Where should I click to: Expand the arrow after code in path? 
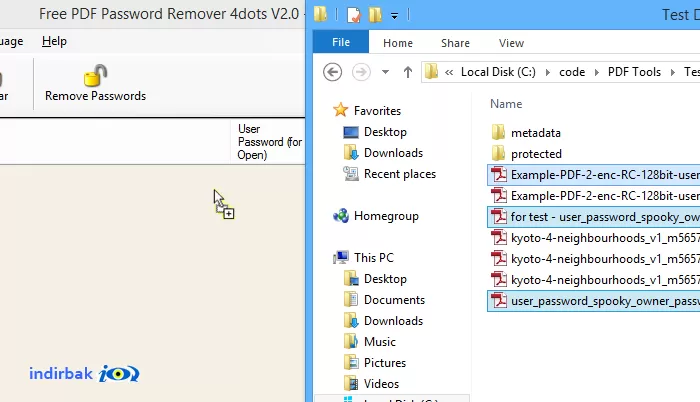[597, 72]
